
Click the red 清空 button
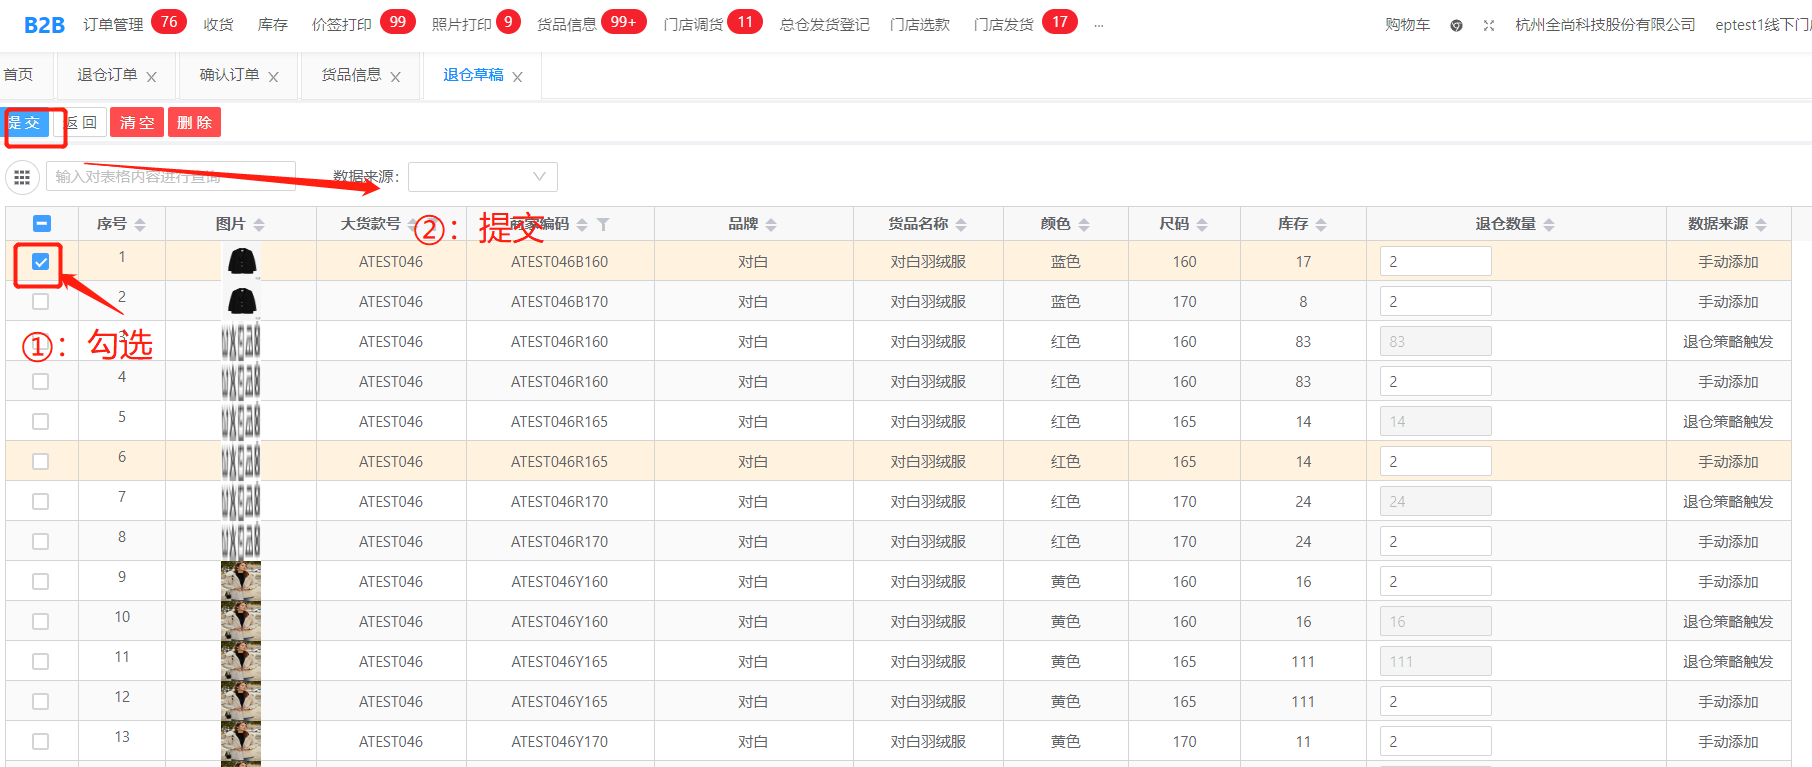click(x=137, y=122)
